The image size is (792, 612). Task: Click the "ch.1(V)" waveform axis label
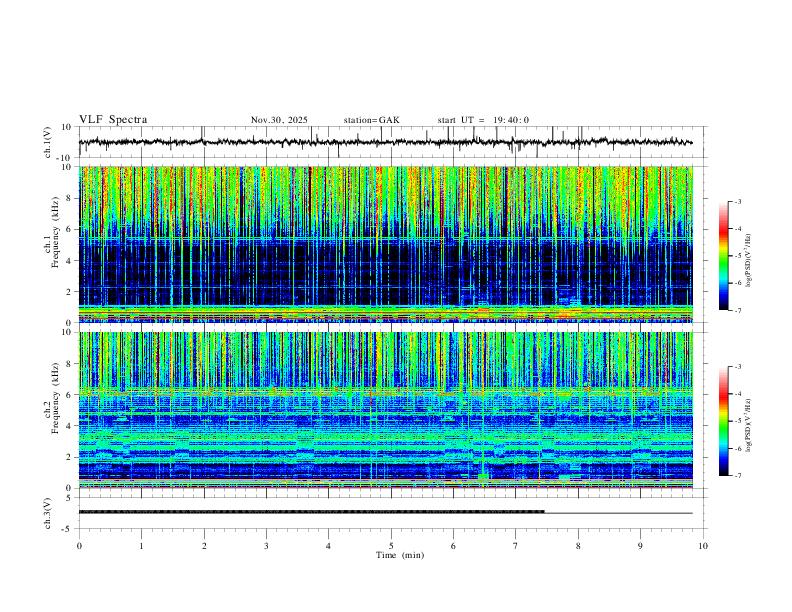click(48, 142)
